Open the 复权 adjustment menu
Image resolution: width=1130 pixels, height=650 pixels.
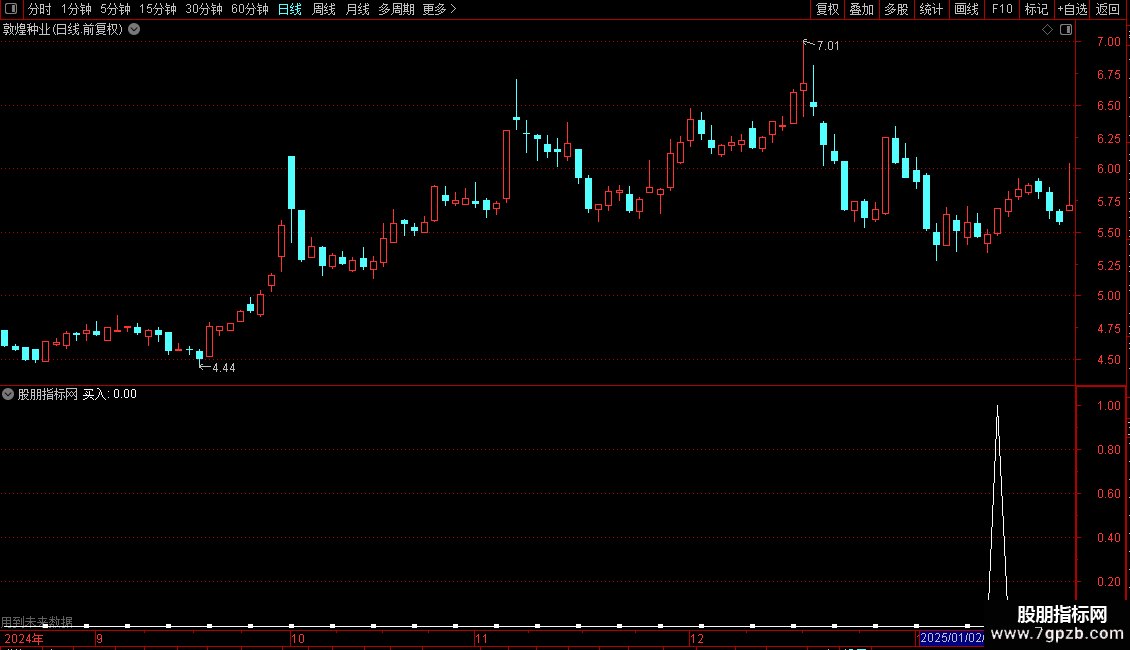(x=827, y=9)
